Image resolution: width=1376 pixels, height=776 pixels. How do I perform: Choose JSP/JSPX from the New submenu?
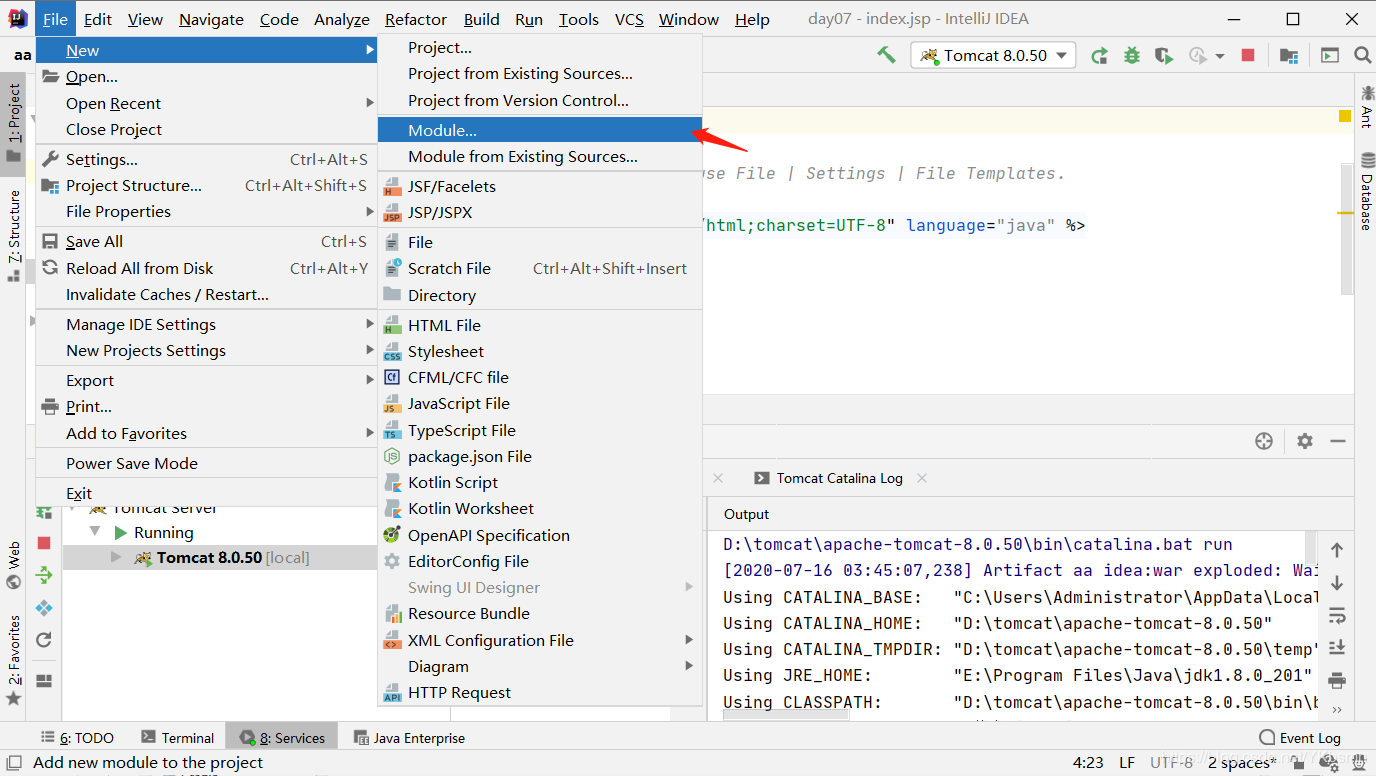(x=540, y=212)
